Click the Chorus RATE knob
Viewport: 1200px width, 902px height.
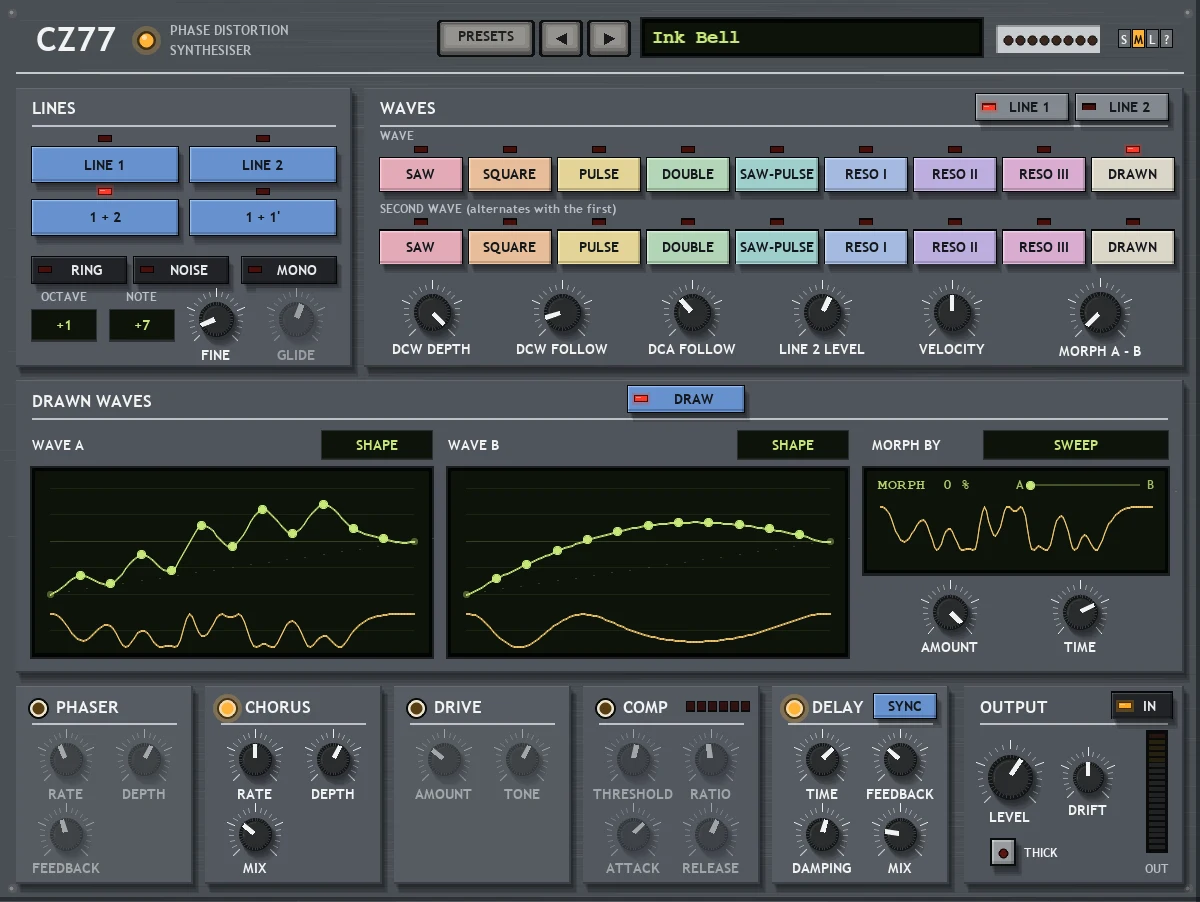[x=255, y=760]
